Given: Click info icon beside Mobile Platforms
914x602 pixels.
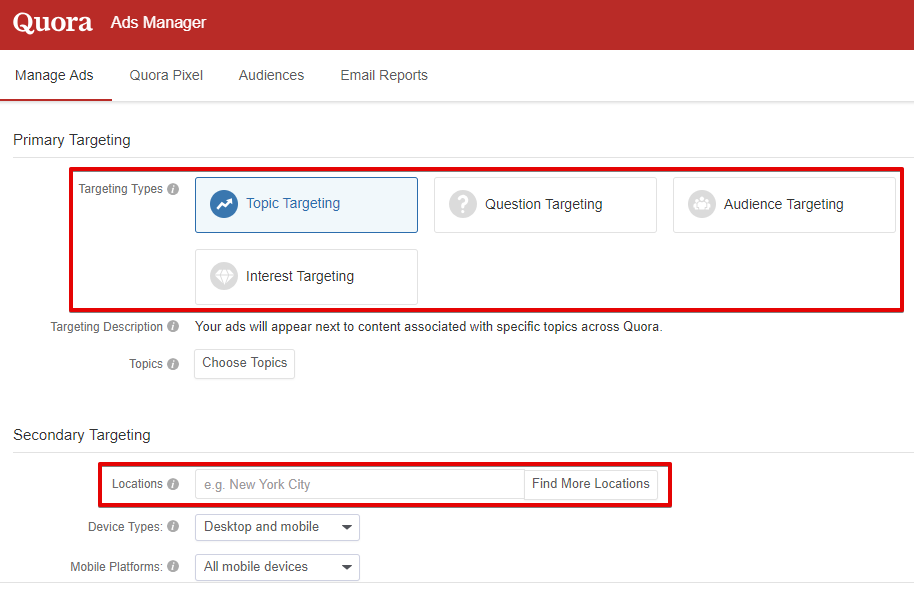Looking at the screenshot, I should click(x=173, y=566).
